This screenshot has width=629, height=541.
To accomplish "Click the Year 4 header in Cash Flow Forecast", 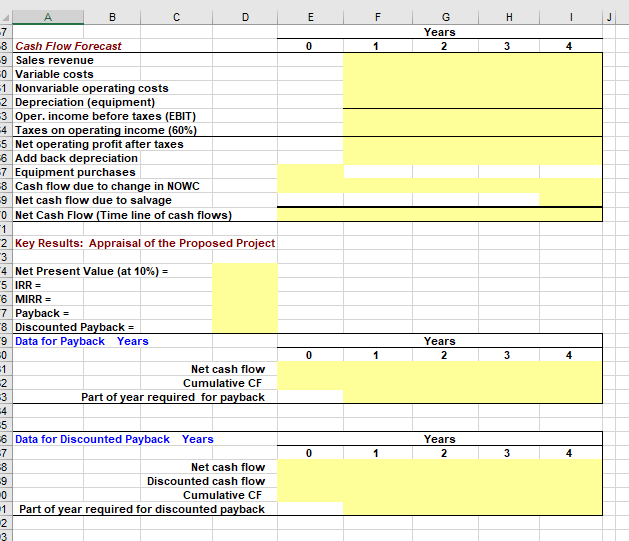I will tap(569, 46).
